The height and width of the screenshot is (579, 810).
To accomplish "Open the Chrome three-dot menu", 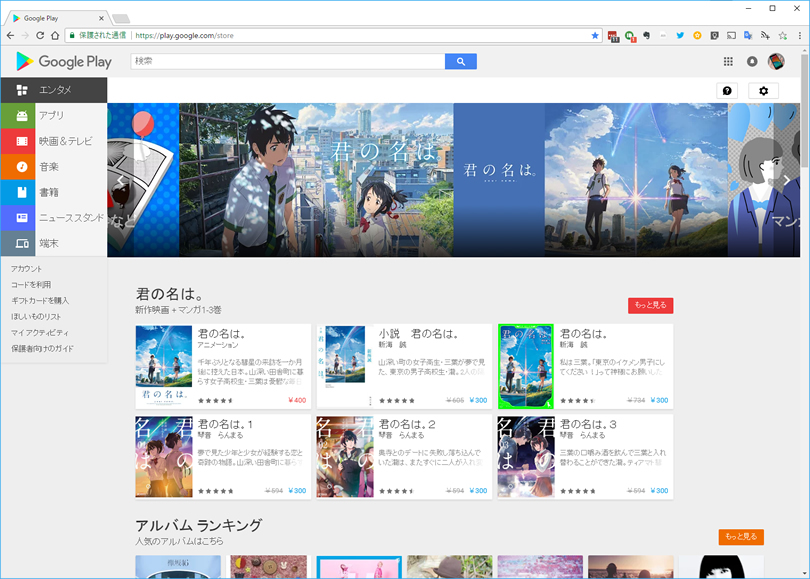I will pyautogui.click(x=800, y=35).
